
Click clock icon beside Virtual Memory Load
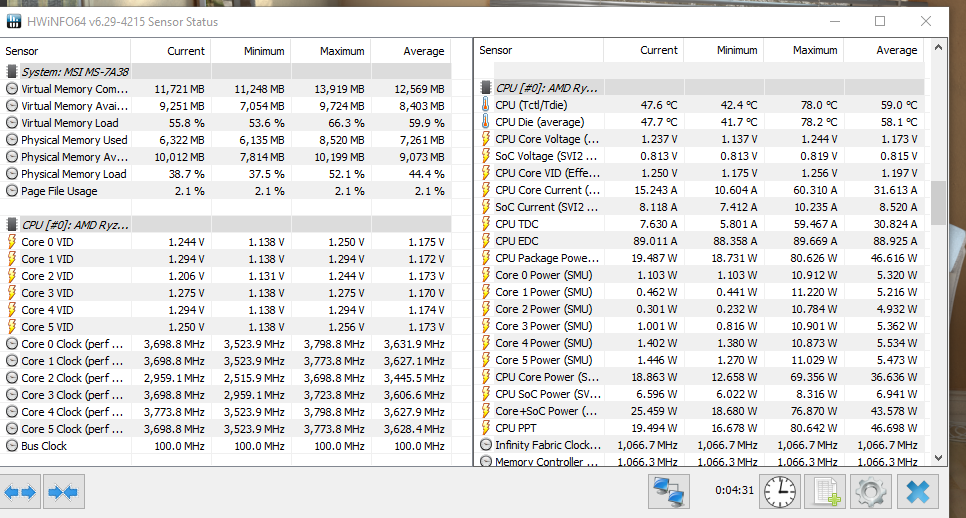(x=12, y=123)
